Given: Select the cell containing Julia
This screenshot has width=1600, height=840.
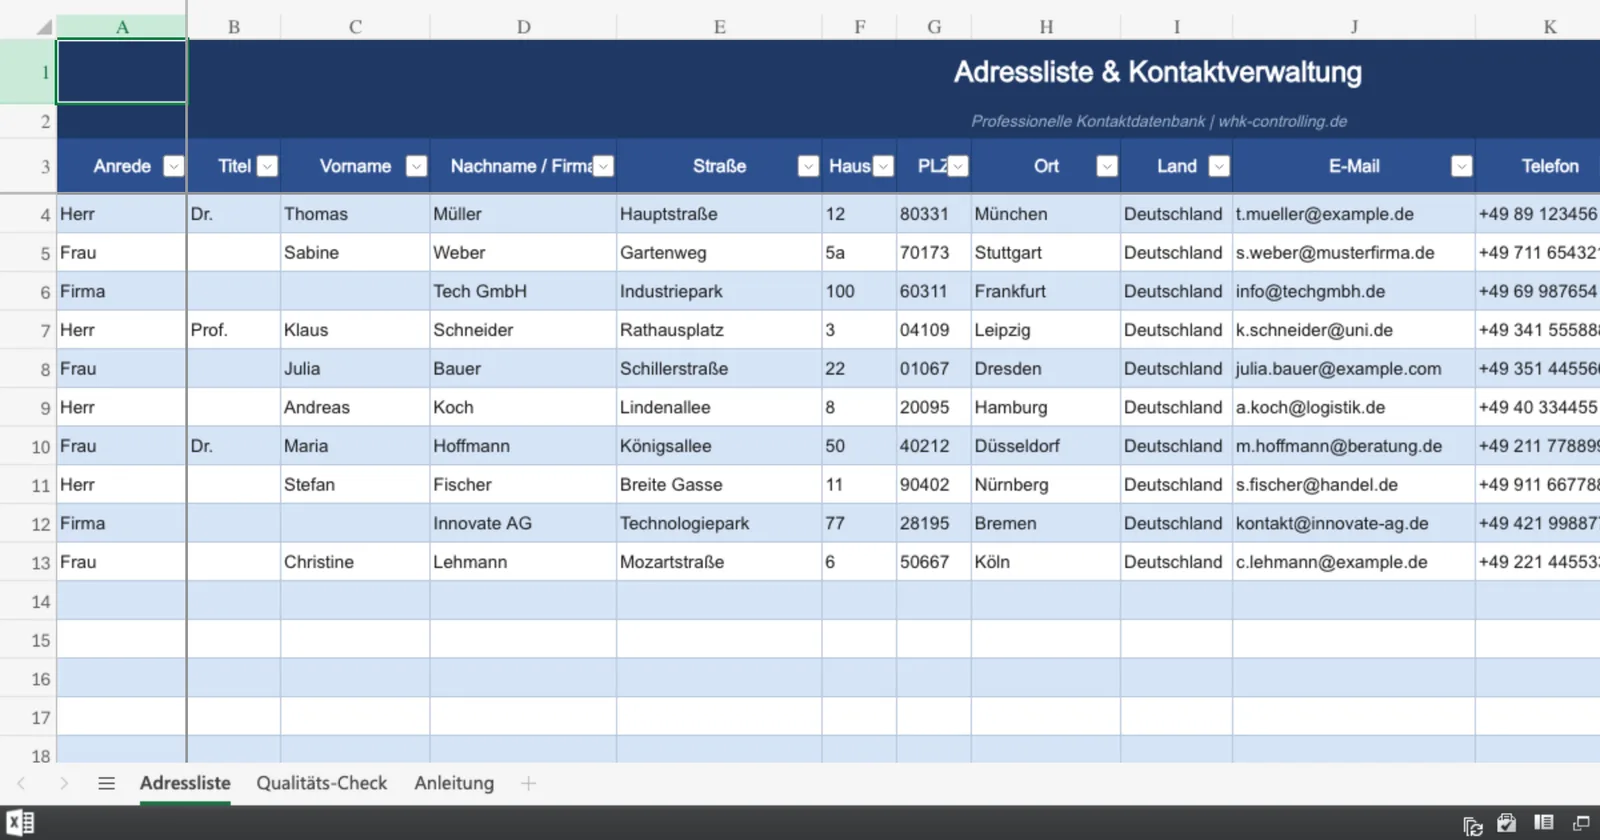Looking at the screenshot, I should click(x=355, y=368).
